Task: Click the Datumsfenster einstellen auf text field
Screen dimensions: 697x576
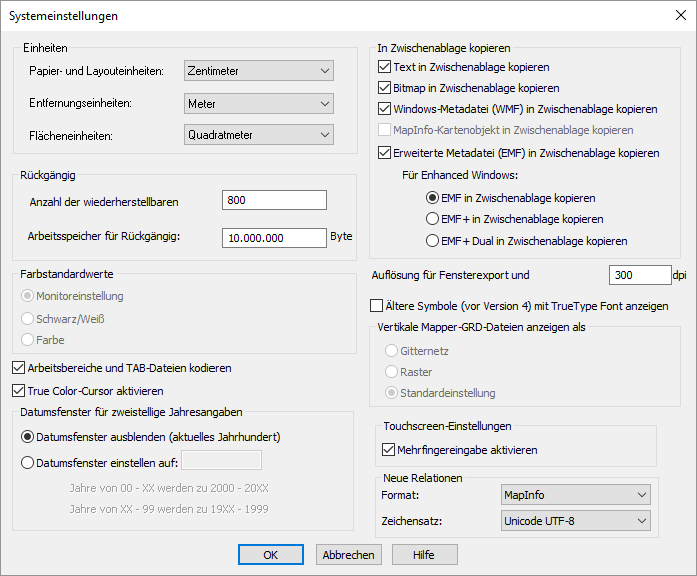Action: point(221,460)
